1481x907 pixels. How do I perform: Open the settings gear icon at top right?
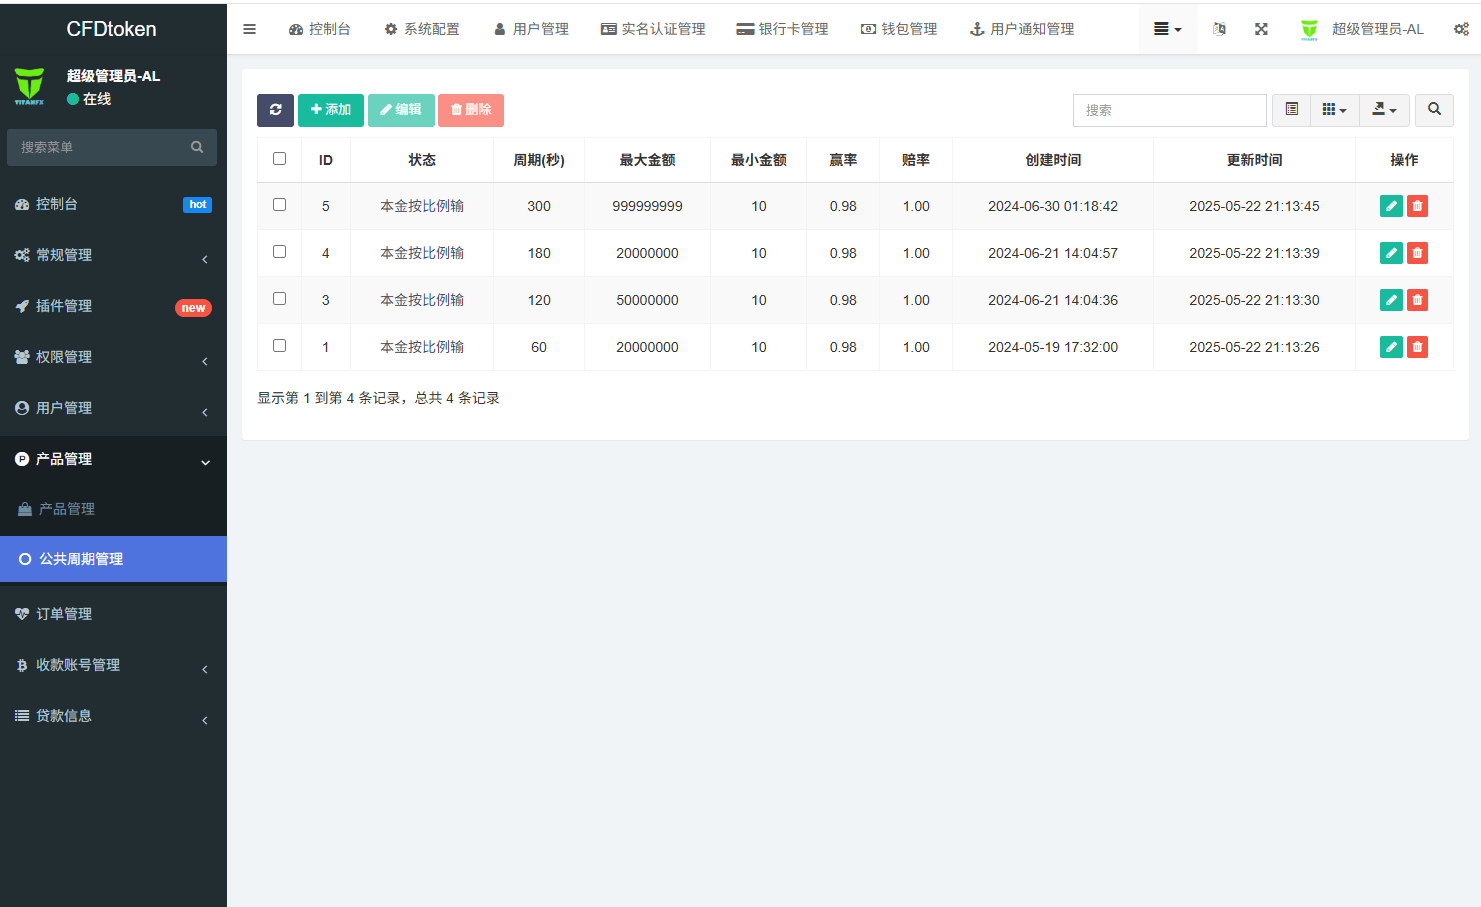(x=1462, y=29)
